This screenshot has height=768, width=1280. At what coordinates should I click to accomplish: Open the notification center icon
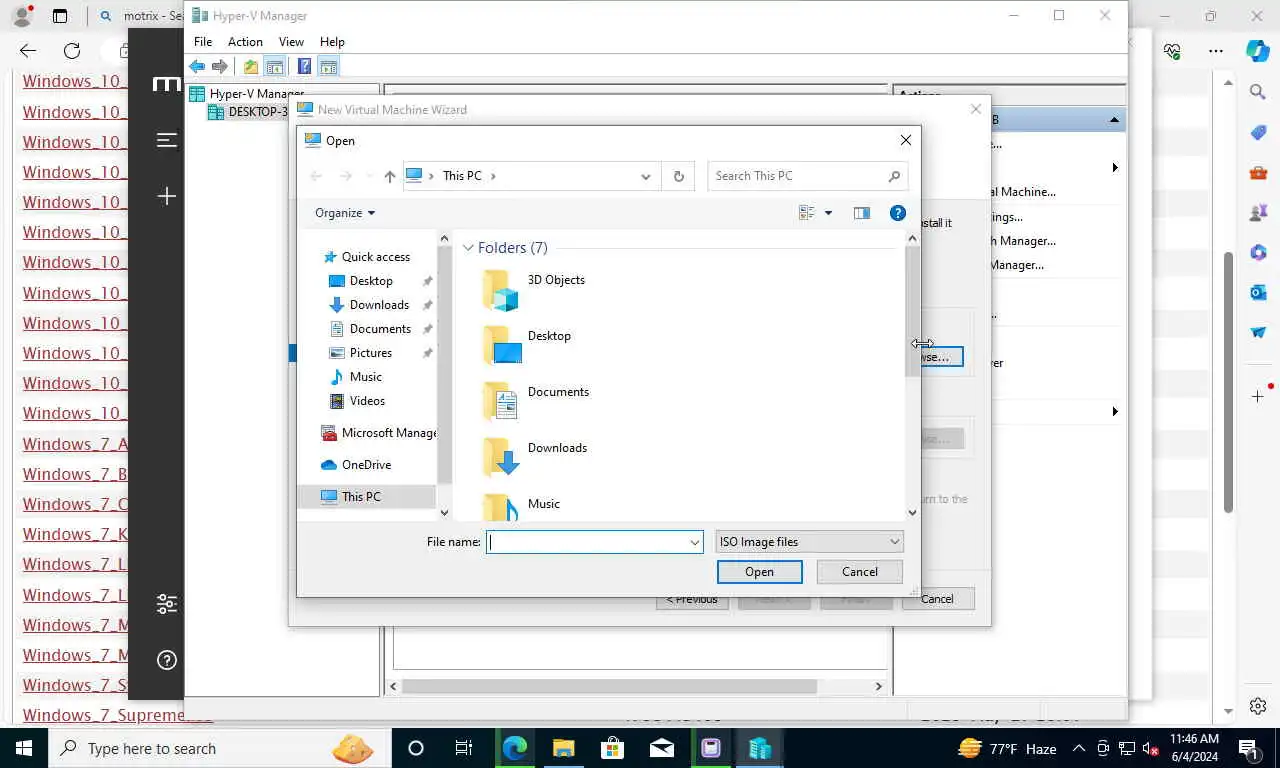[x=1248, y=748]
